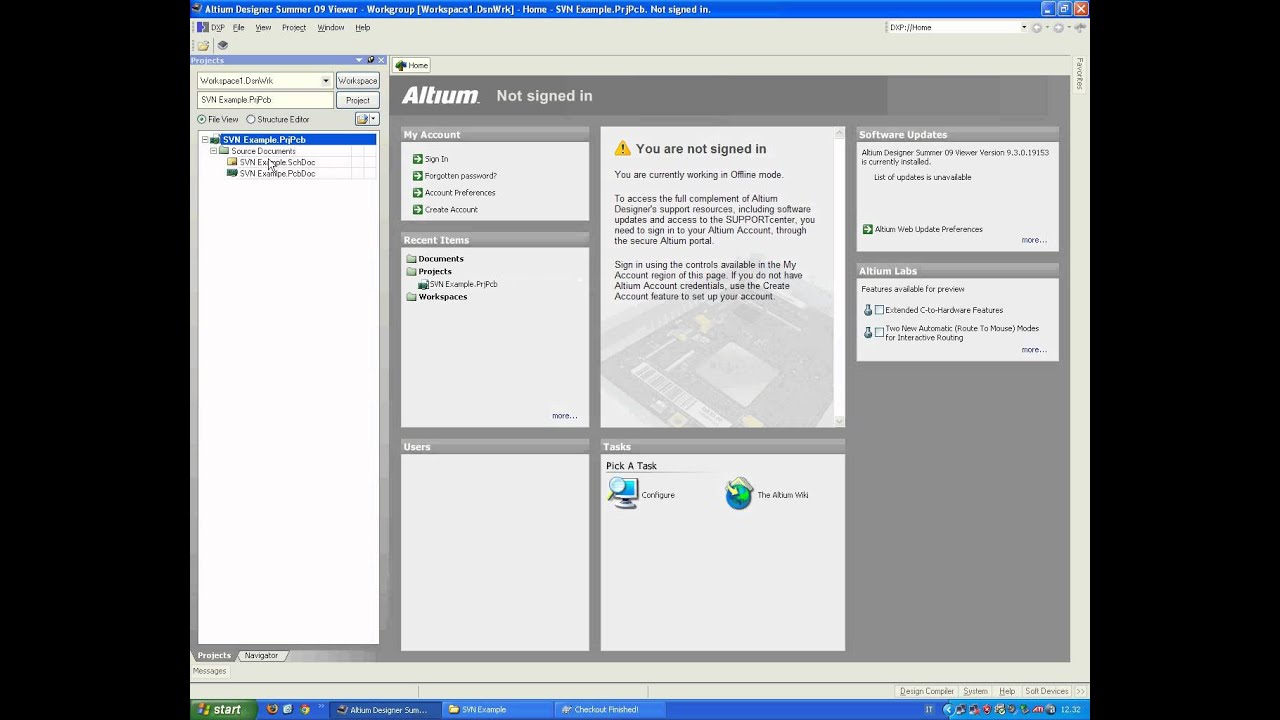Click the Project button
The height and width of the screenshot is (720, 1280).
(x=357, y=100)
